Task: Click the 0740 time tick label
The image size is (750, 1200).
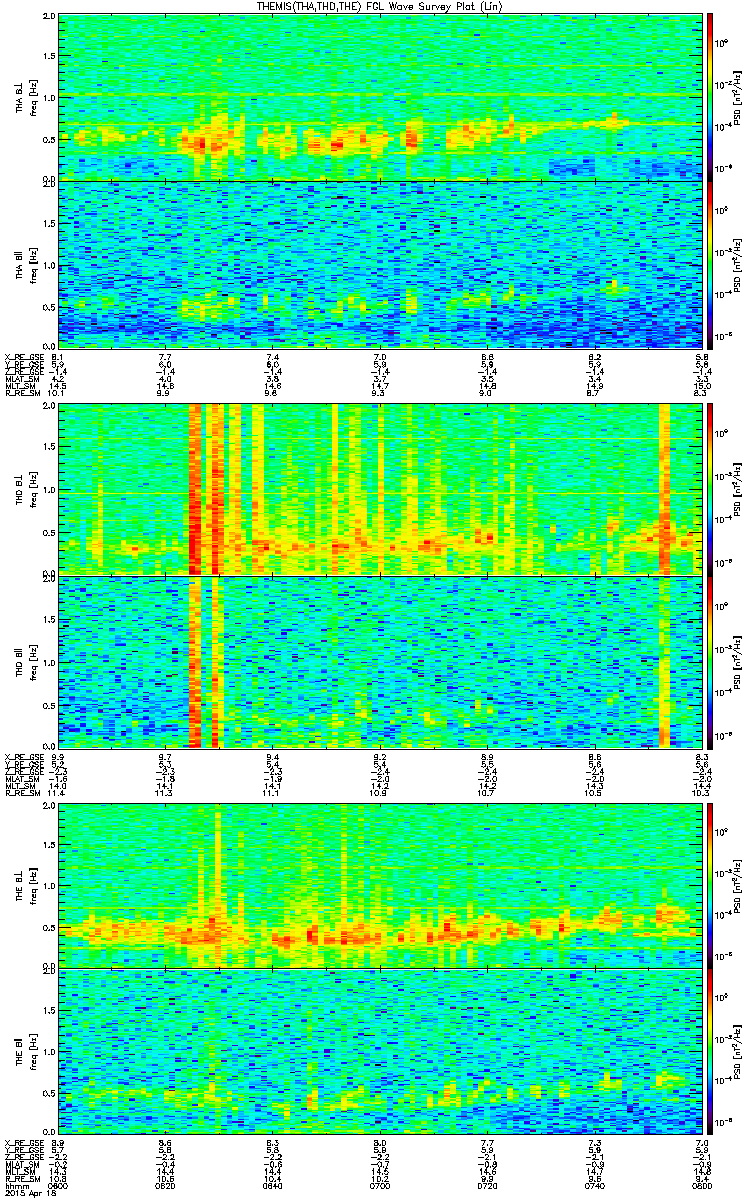Action: [594, 1186]
